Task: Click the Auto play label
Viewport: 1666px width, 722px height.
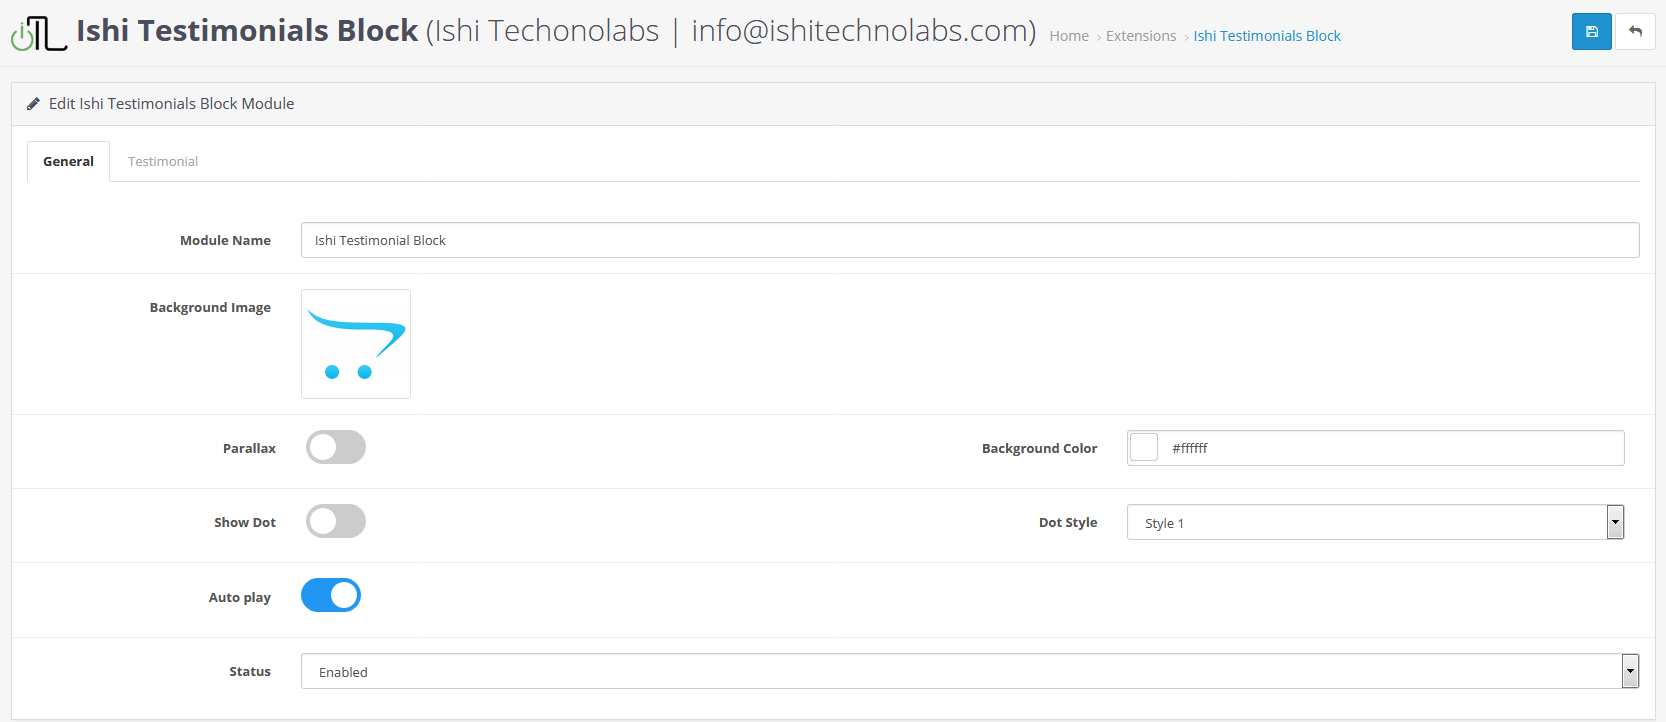Action: click(x=240, y=597)
